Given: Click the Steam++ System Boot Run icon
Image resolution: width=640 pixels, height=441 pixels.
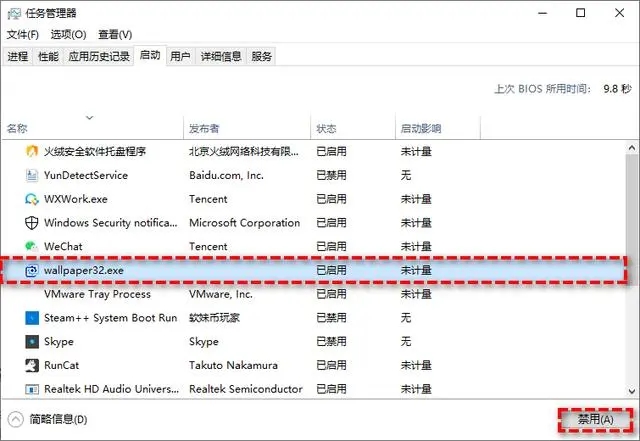Looking at the screenshot, I should point(32,318).
